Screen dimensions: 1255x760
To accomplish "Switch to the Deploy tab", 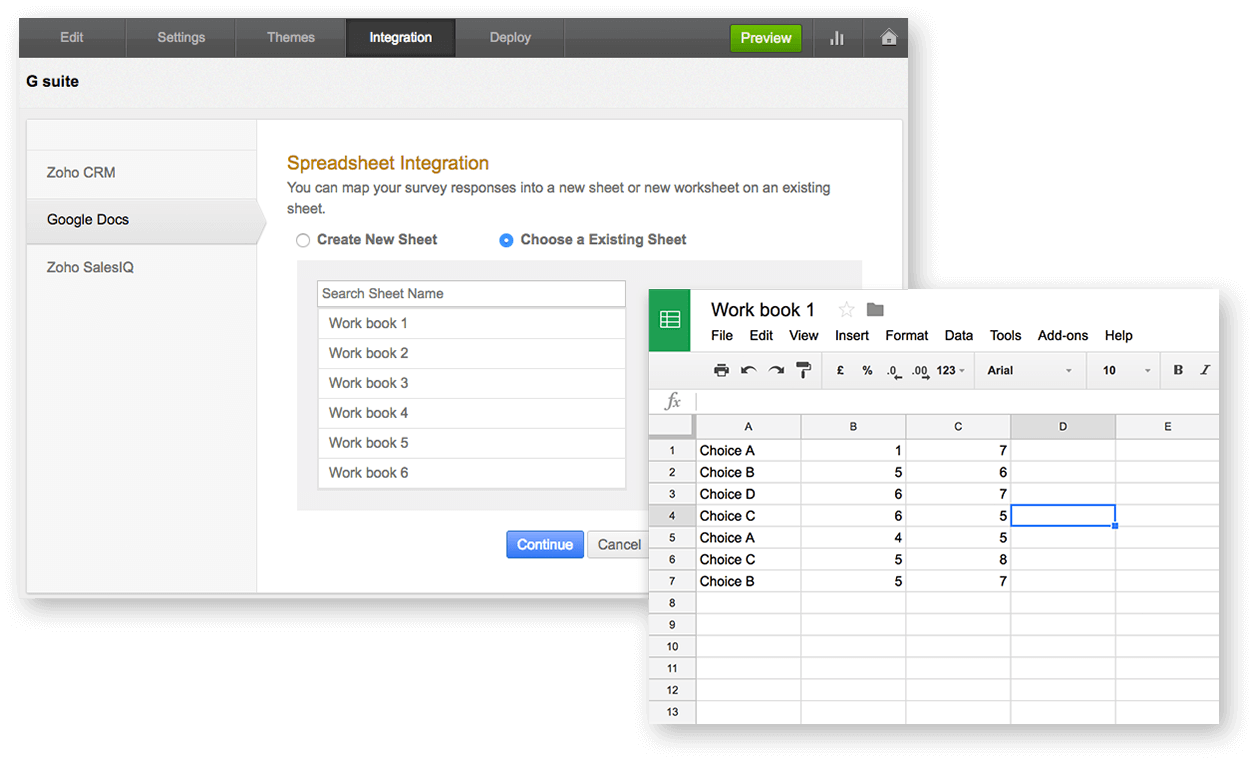I will tap(510, 37).
